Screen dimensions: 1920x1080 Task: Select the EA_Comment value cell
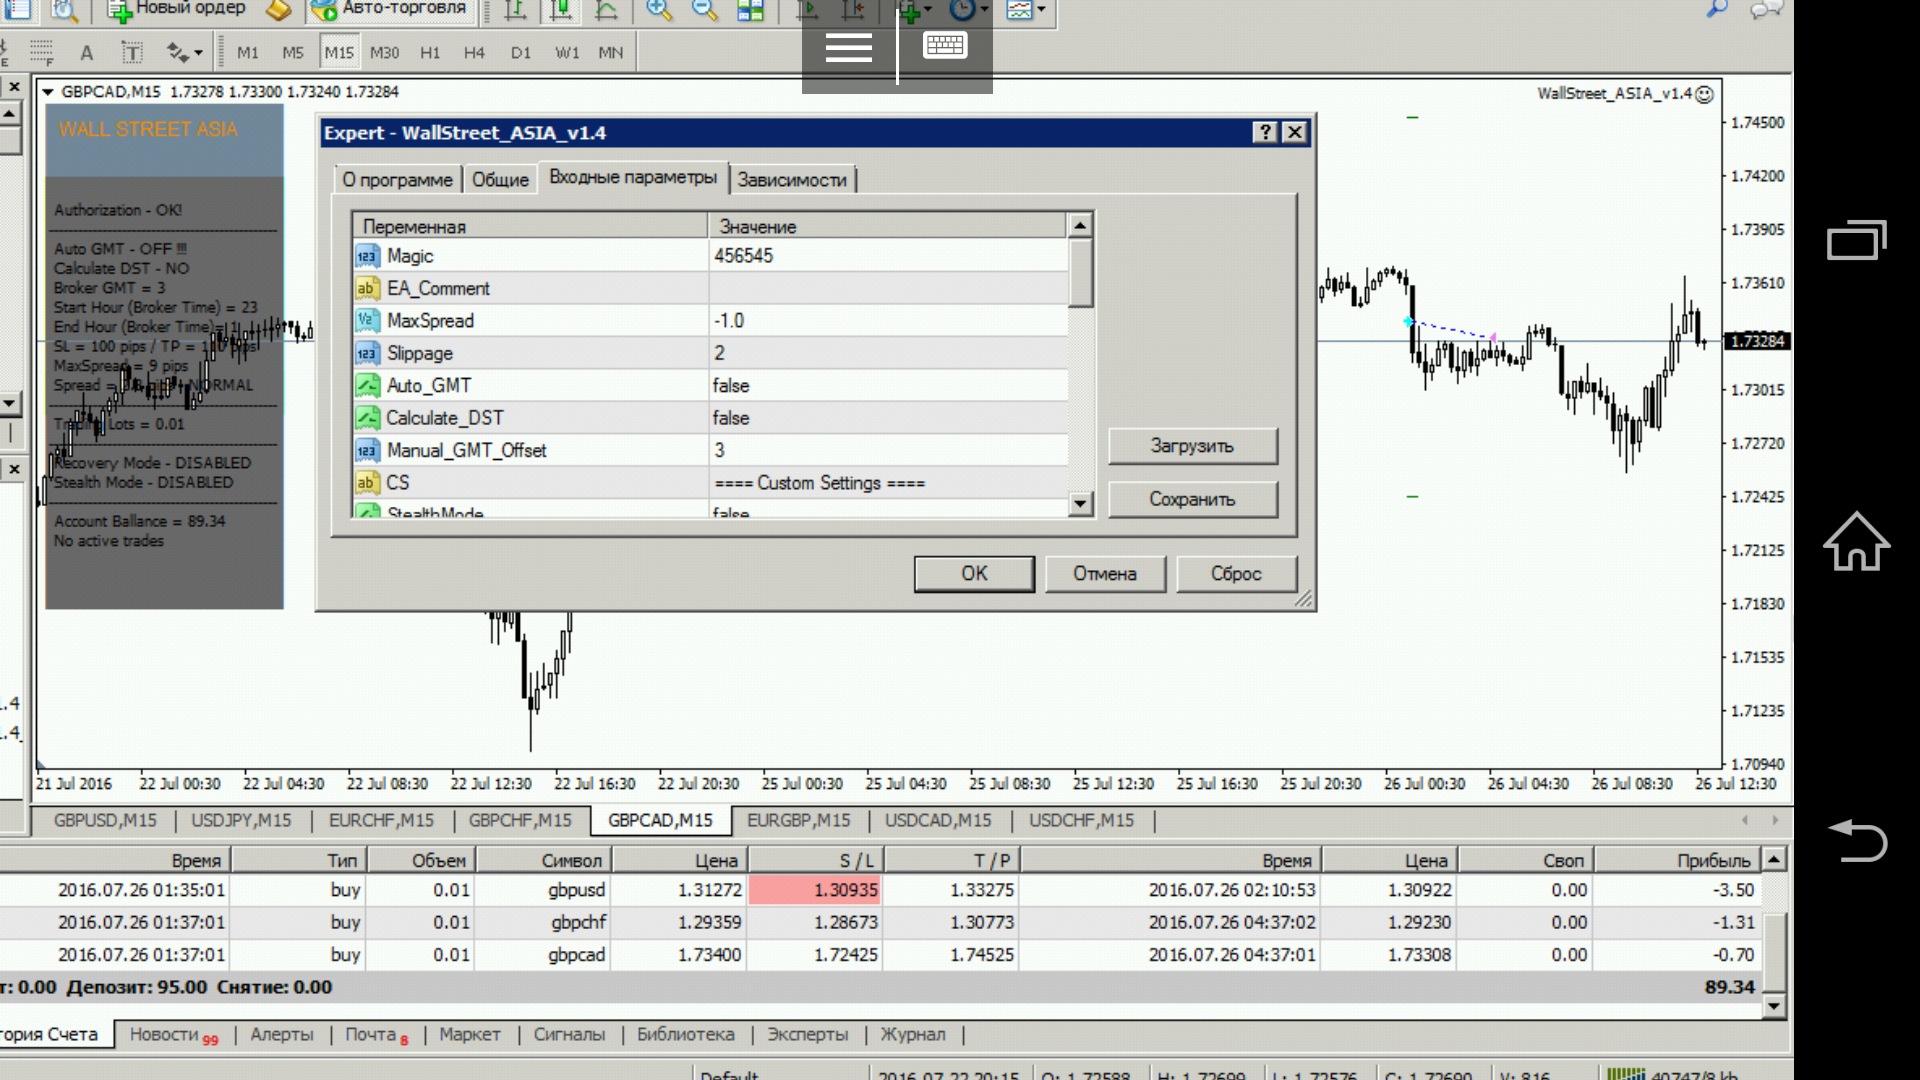[x=888, y=288]
